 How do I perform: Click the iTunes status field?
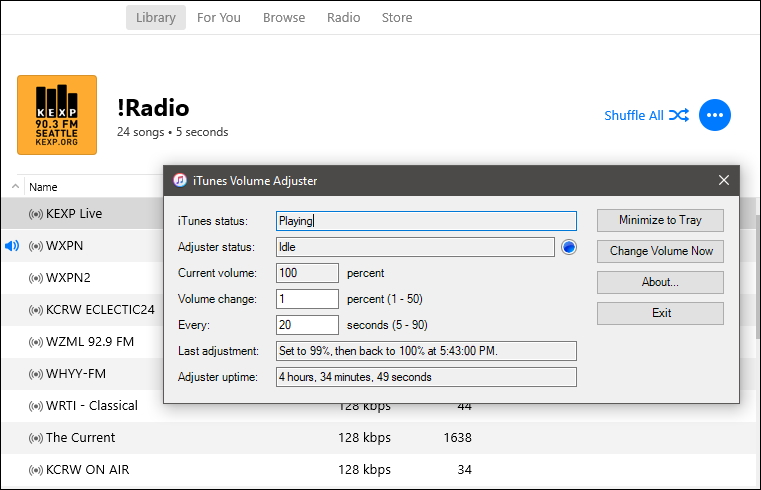point(426,221)
